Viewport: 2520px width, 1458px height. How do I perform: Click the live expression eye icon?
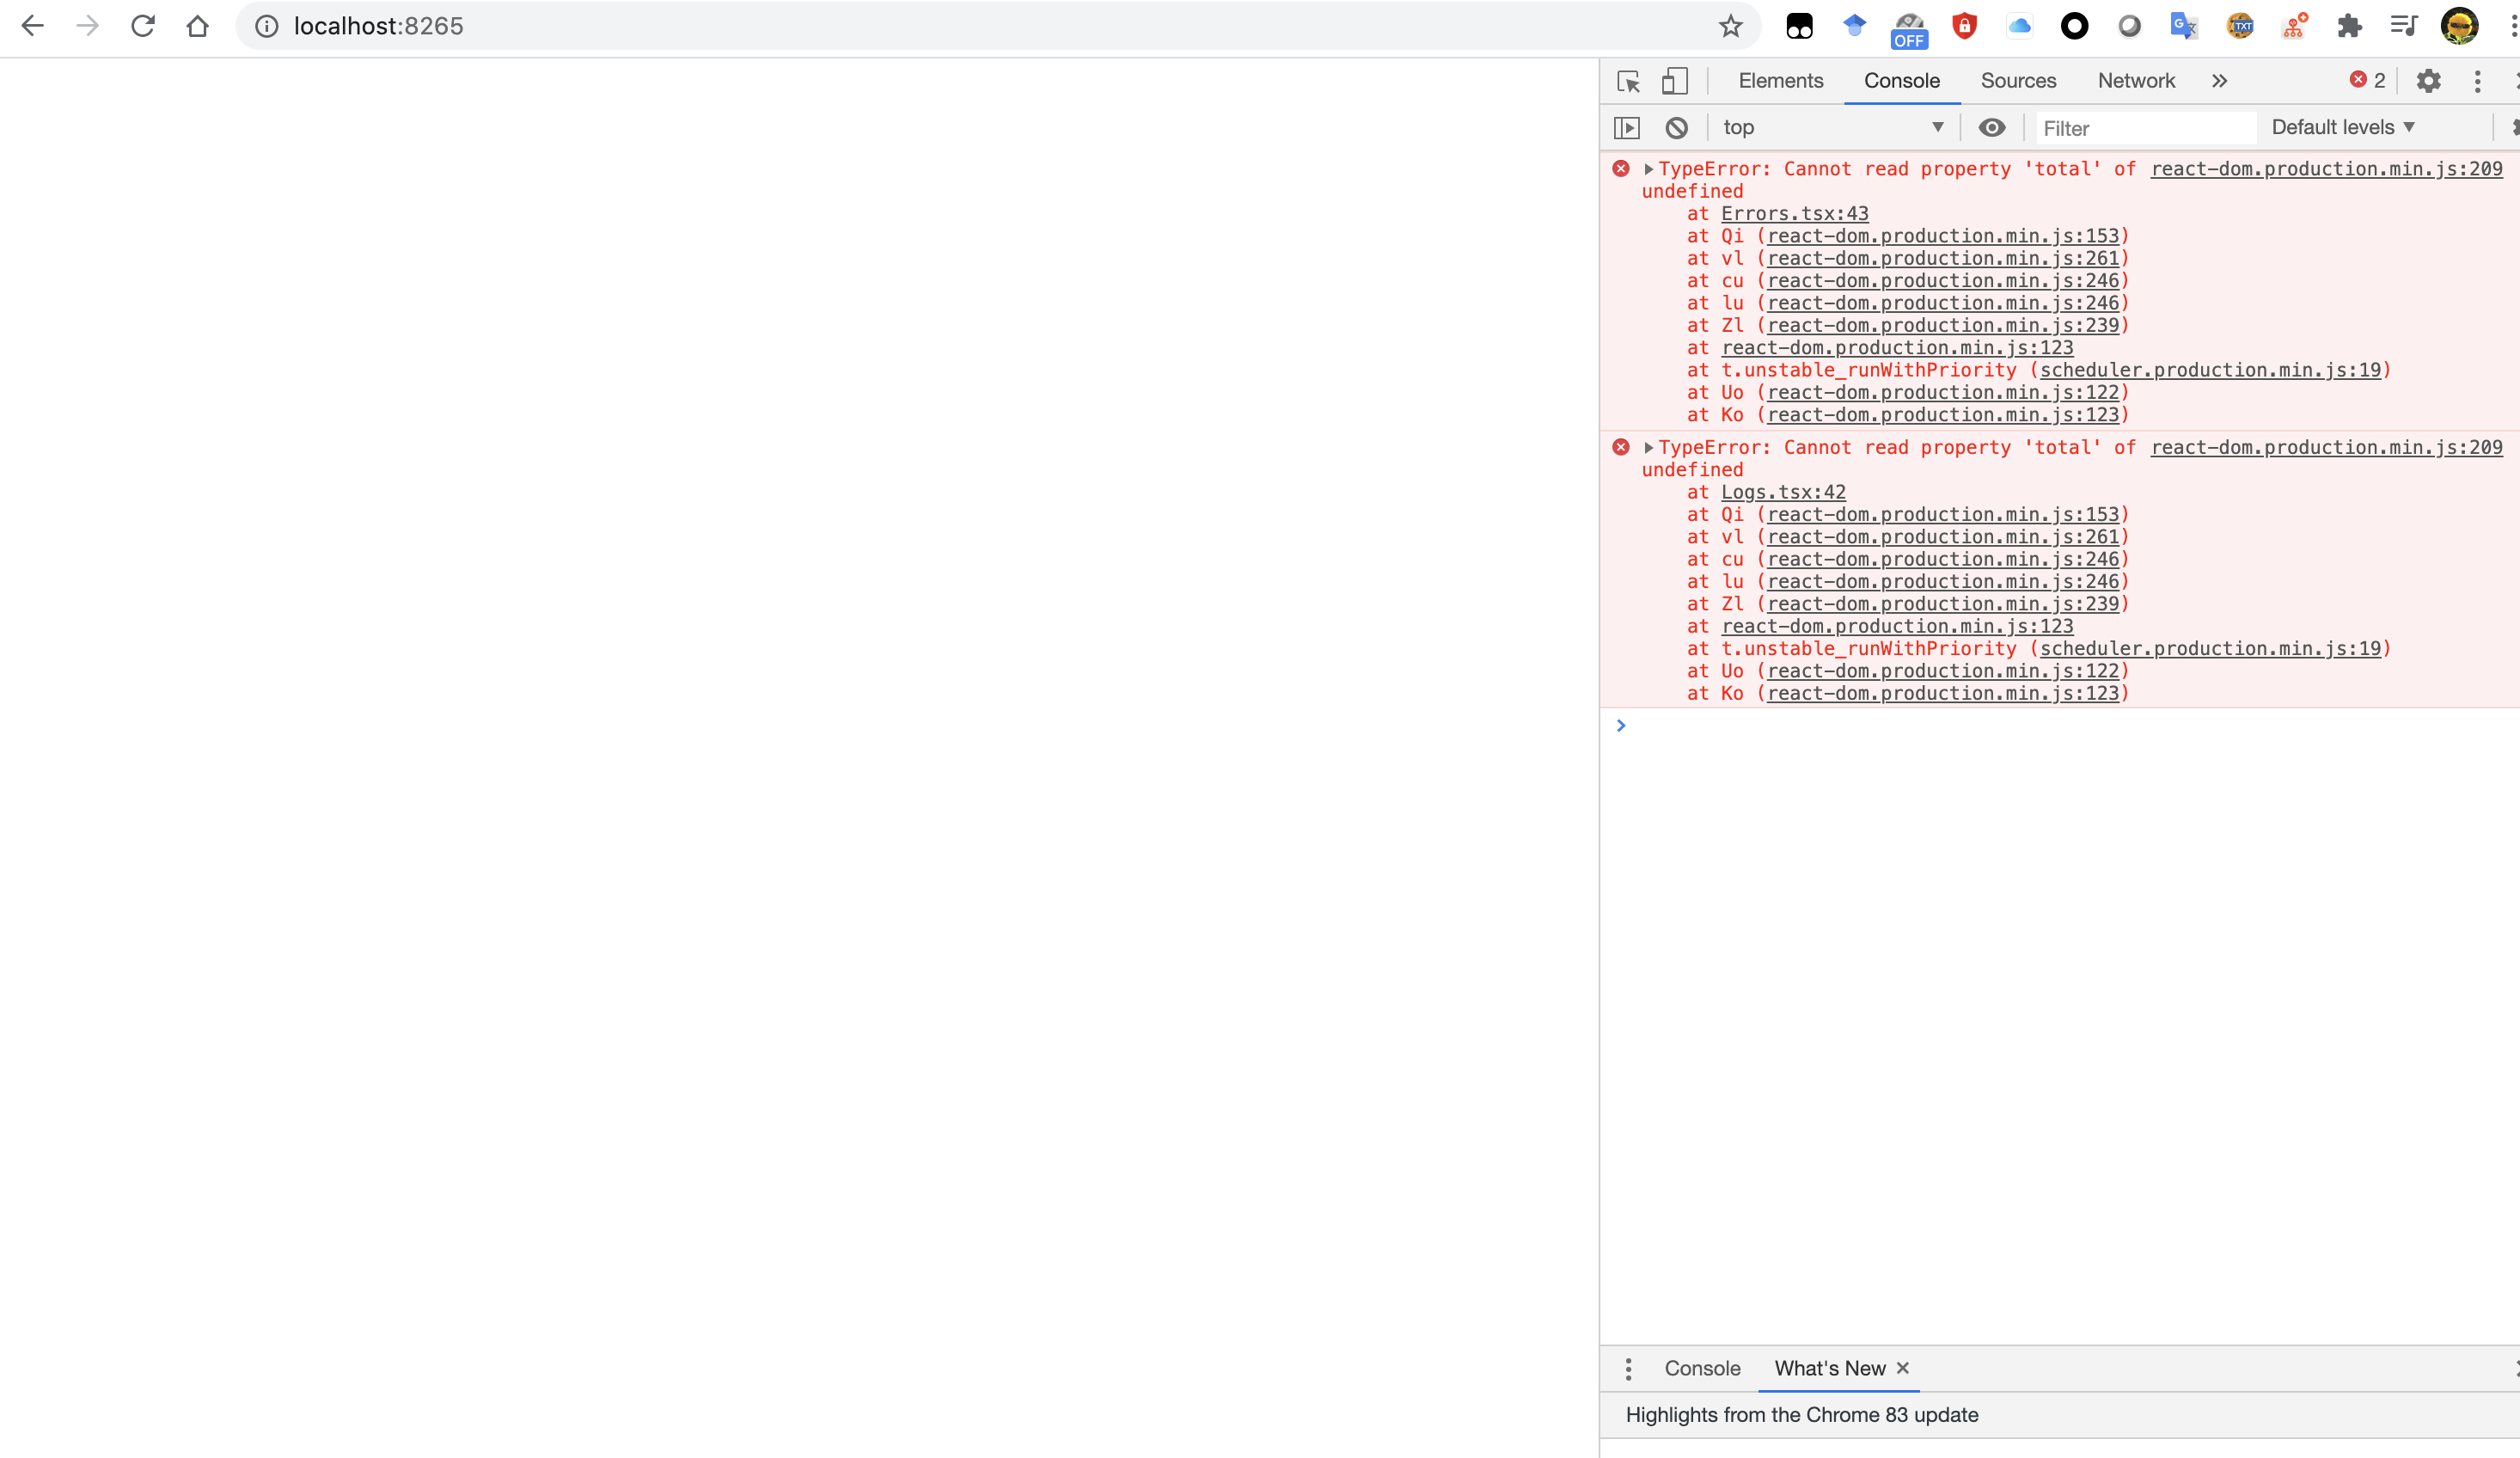tap(1991, 128)
